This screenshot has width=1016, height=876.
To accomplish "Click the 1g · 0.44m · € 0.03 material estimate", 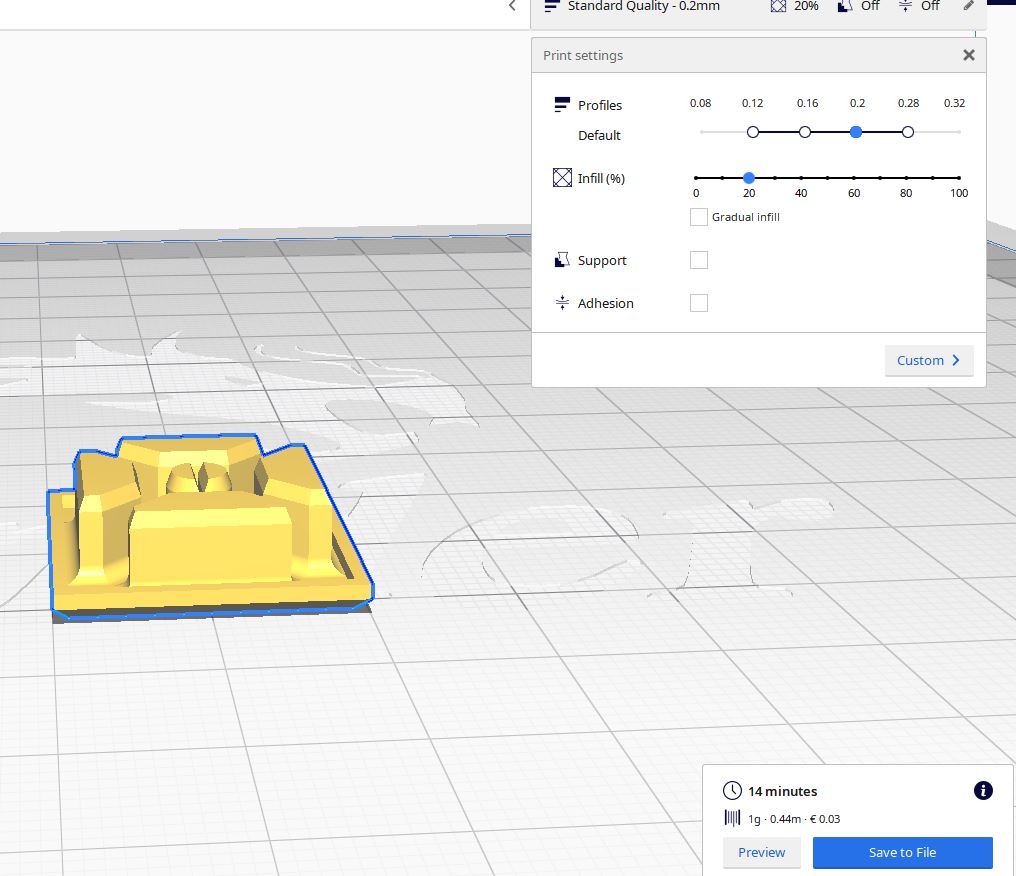I will click(x=794, y=819).
